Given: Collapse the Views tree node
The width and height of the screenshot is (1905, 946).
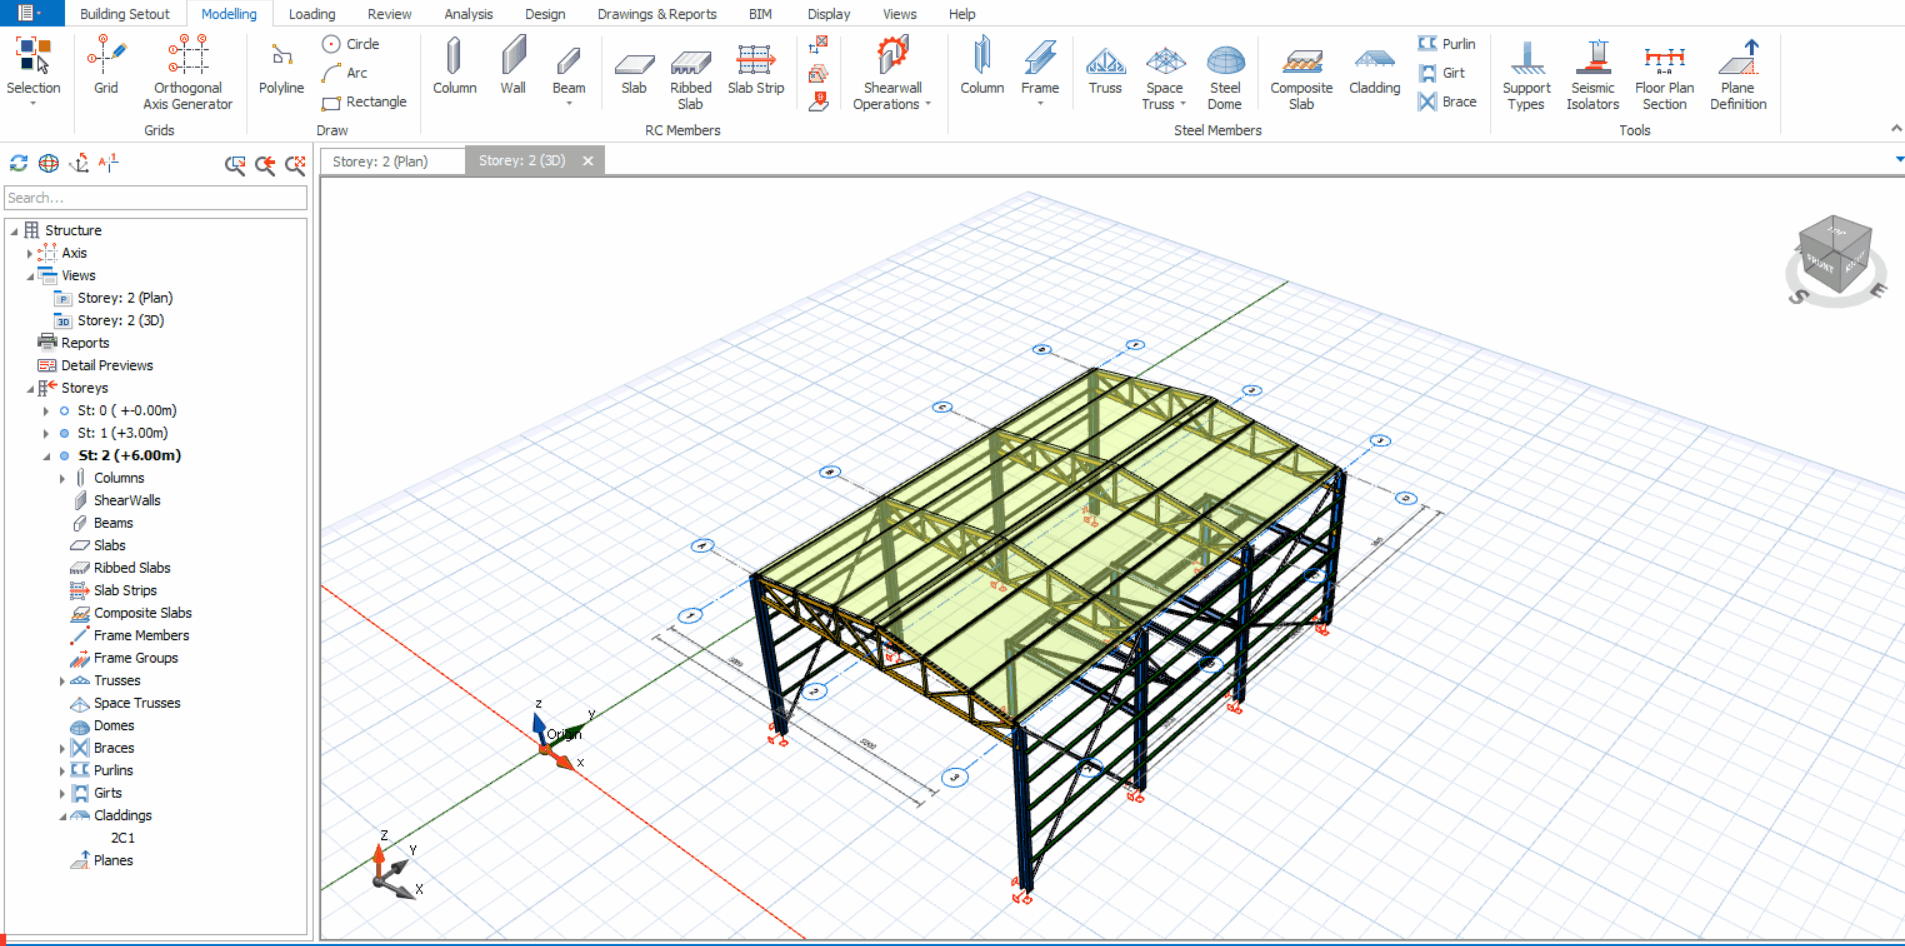Looking at the screenshot, I should (29, 276).
